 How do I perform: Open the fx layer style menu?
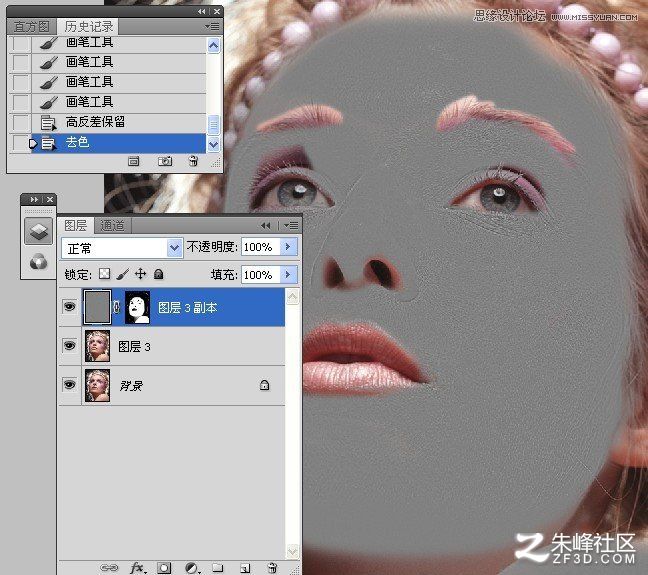(x=138, y=568)
